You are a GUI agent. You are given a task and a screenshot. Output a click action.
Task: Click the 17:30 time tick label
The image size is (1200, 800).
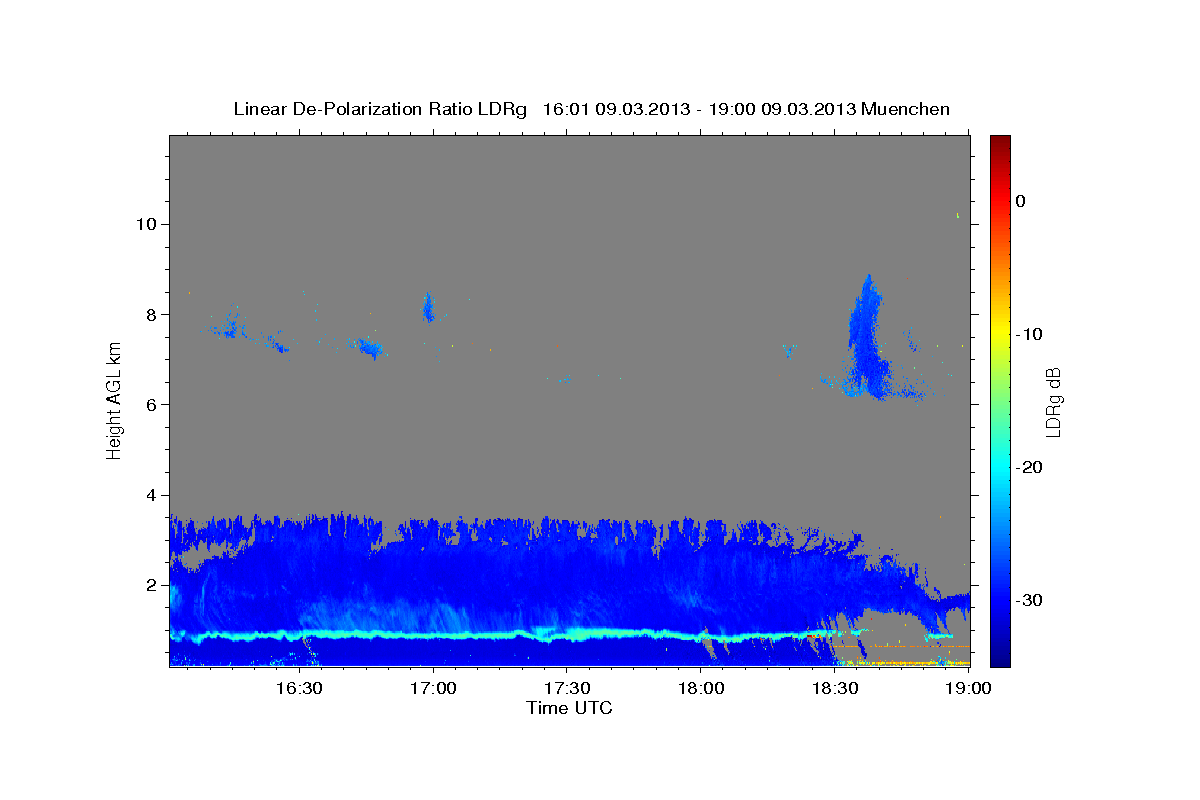567,688
